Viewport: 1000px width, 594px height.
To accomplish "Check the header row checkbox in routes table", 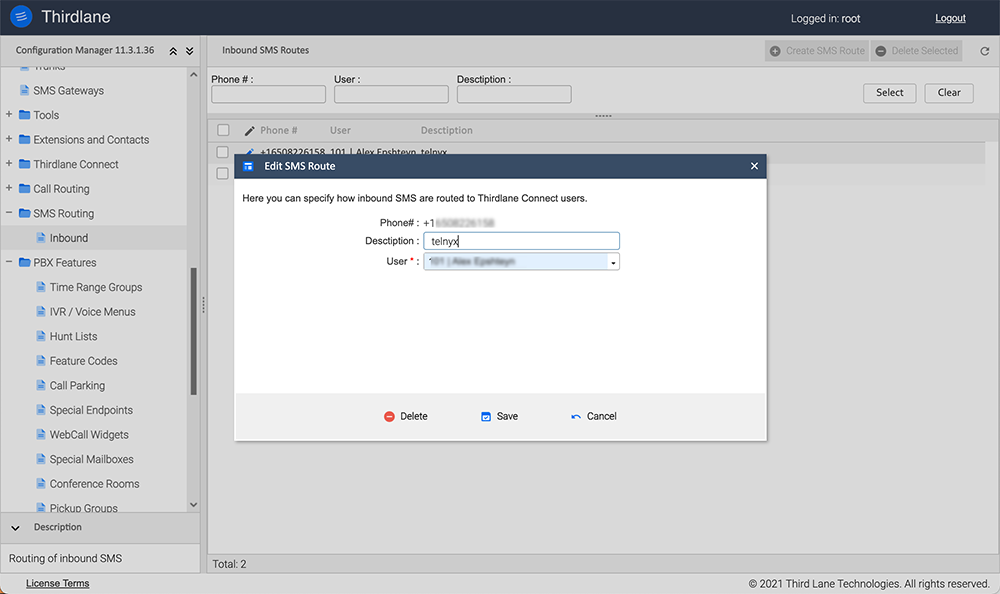I will click(223, 130).
